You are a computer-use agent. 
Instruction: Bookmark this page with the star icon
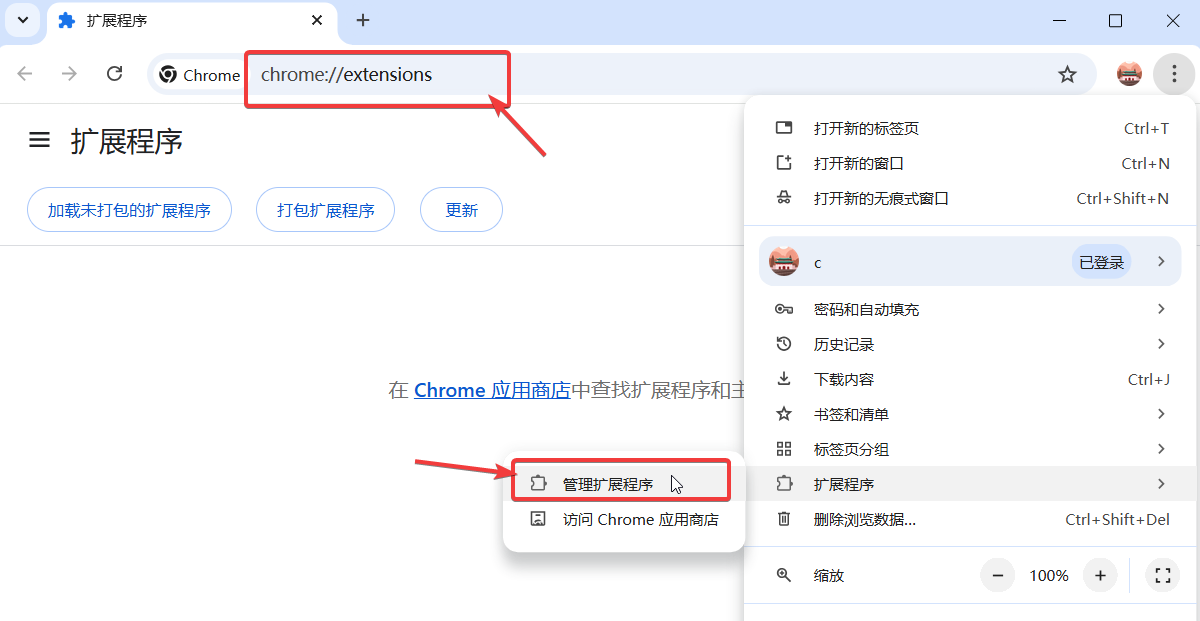1067,74
